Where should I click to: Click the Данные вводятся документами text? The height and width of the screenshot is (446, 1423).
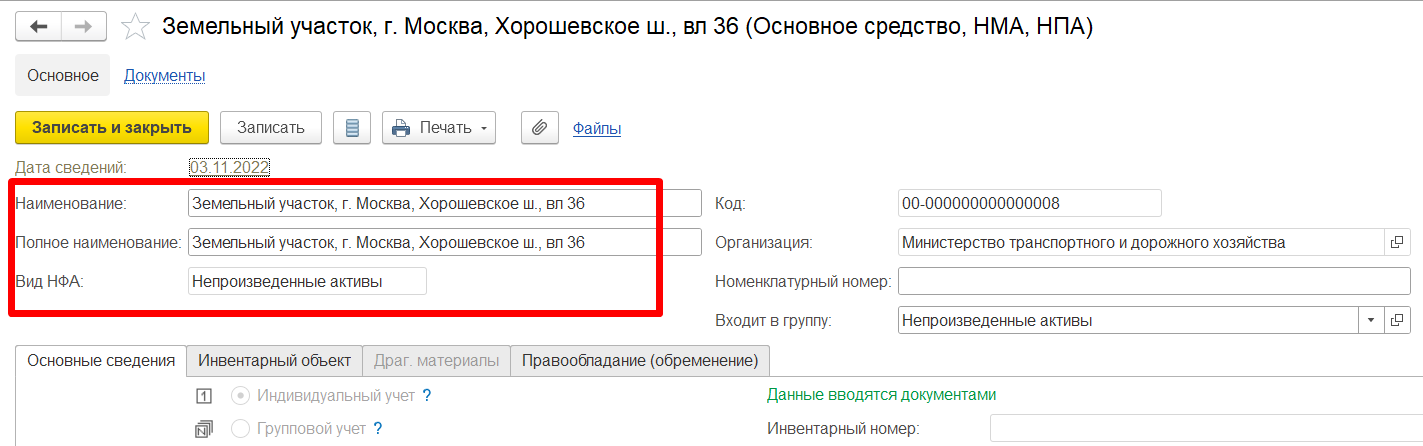point(881,394)
